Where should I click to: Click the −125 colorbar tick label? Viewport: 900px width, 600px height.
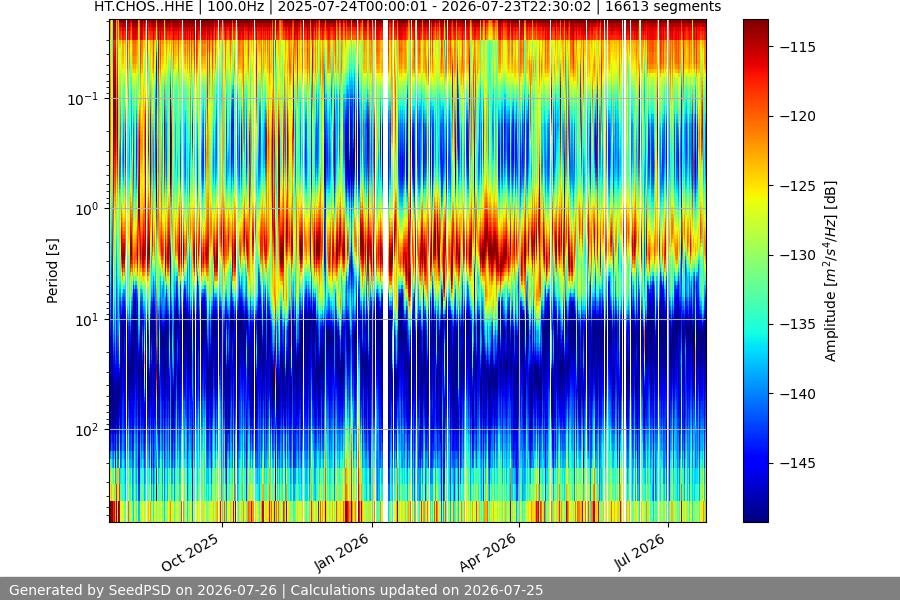[798, 186]
